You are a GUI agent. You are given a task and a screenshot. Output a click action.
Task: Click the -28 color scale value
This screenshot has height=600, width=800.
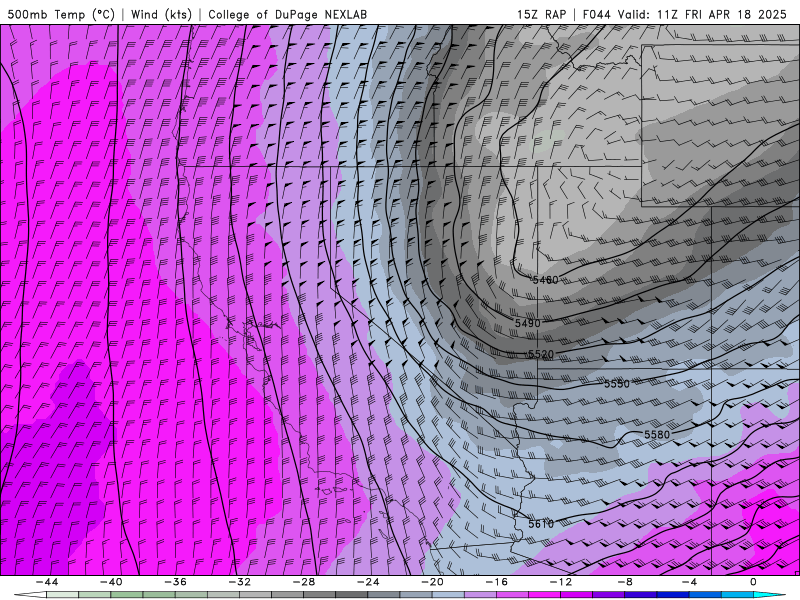pos(304,582)
